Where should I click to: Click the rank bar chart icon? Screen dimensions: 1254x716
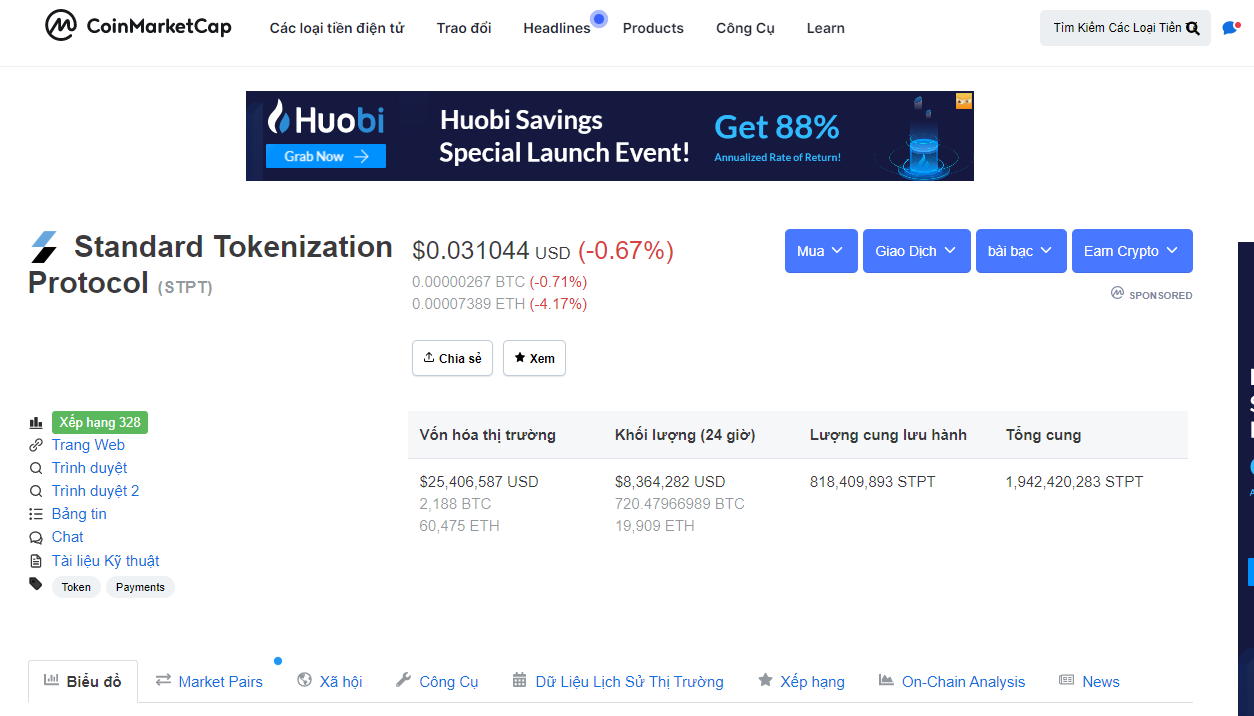point(36,423)
